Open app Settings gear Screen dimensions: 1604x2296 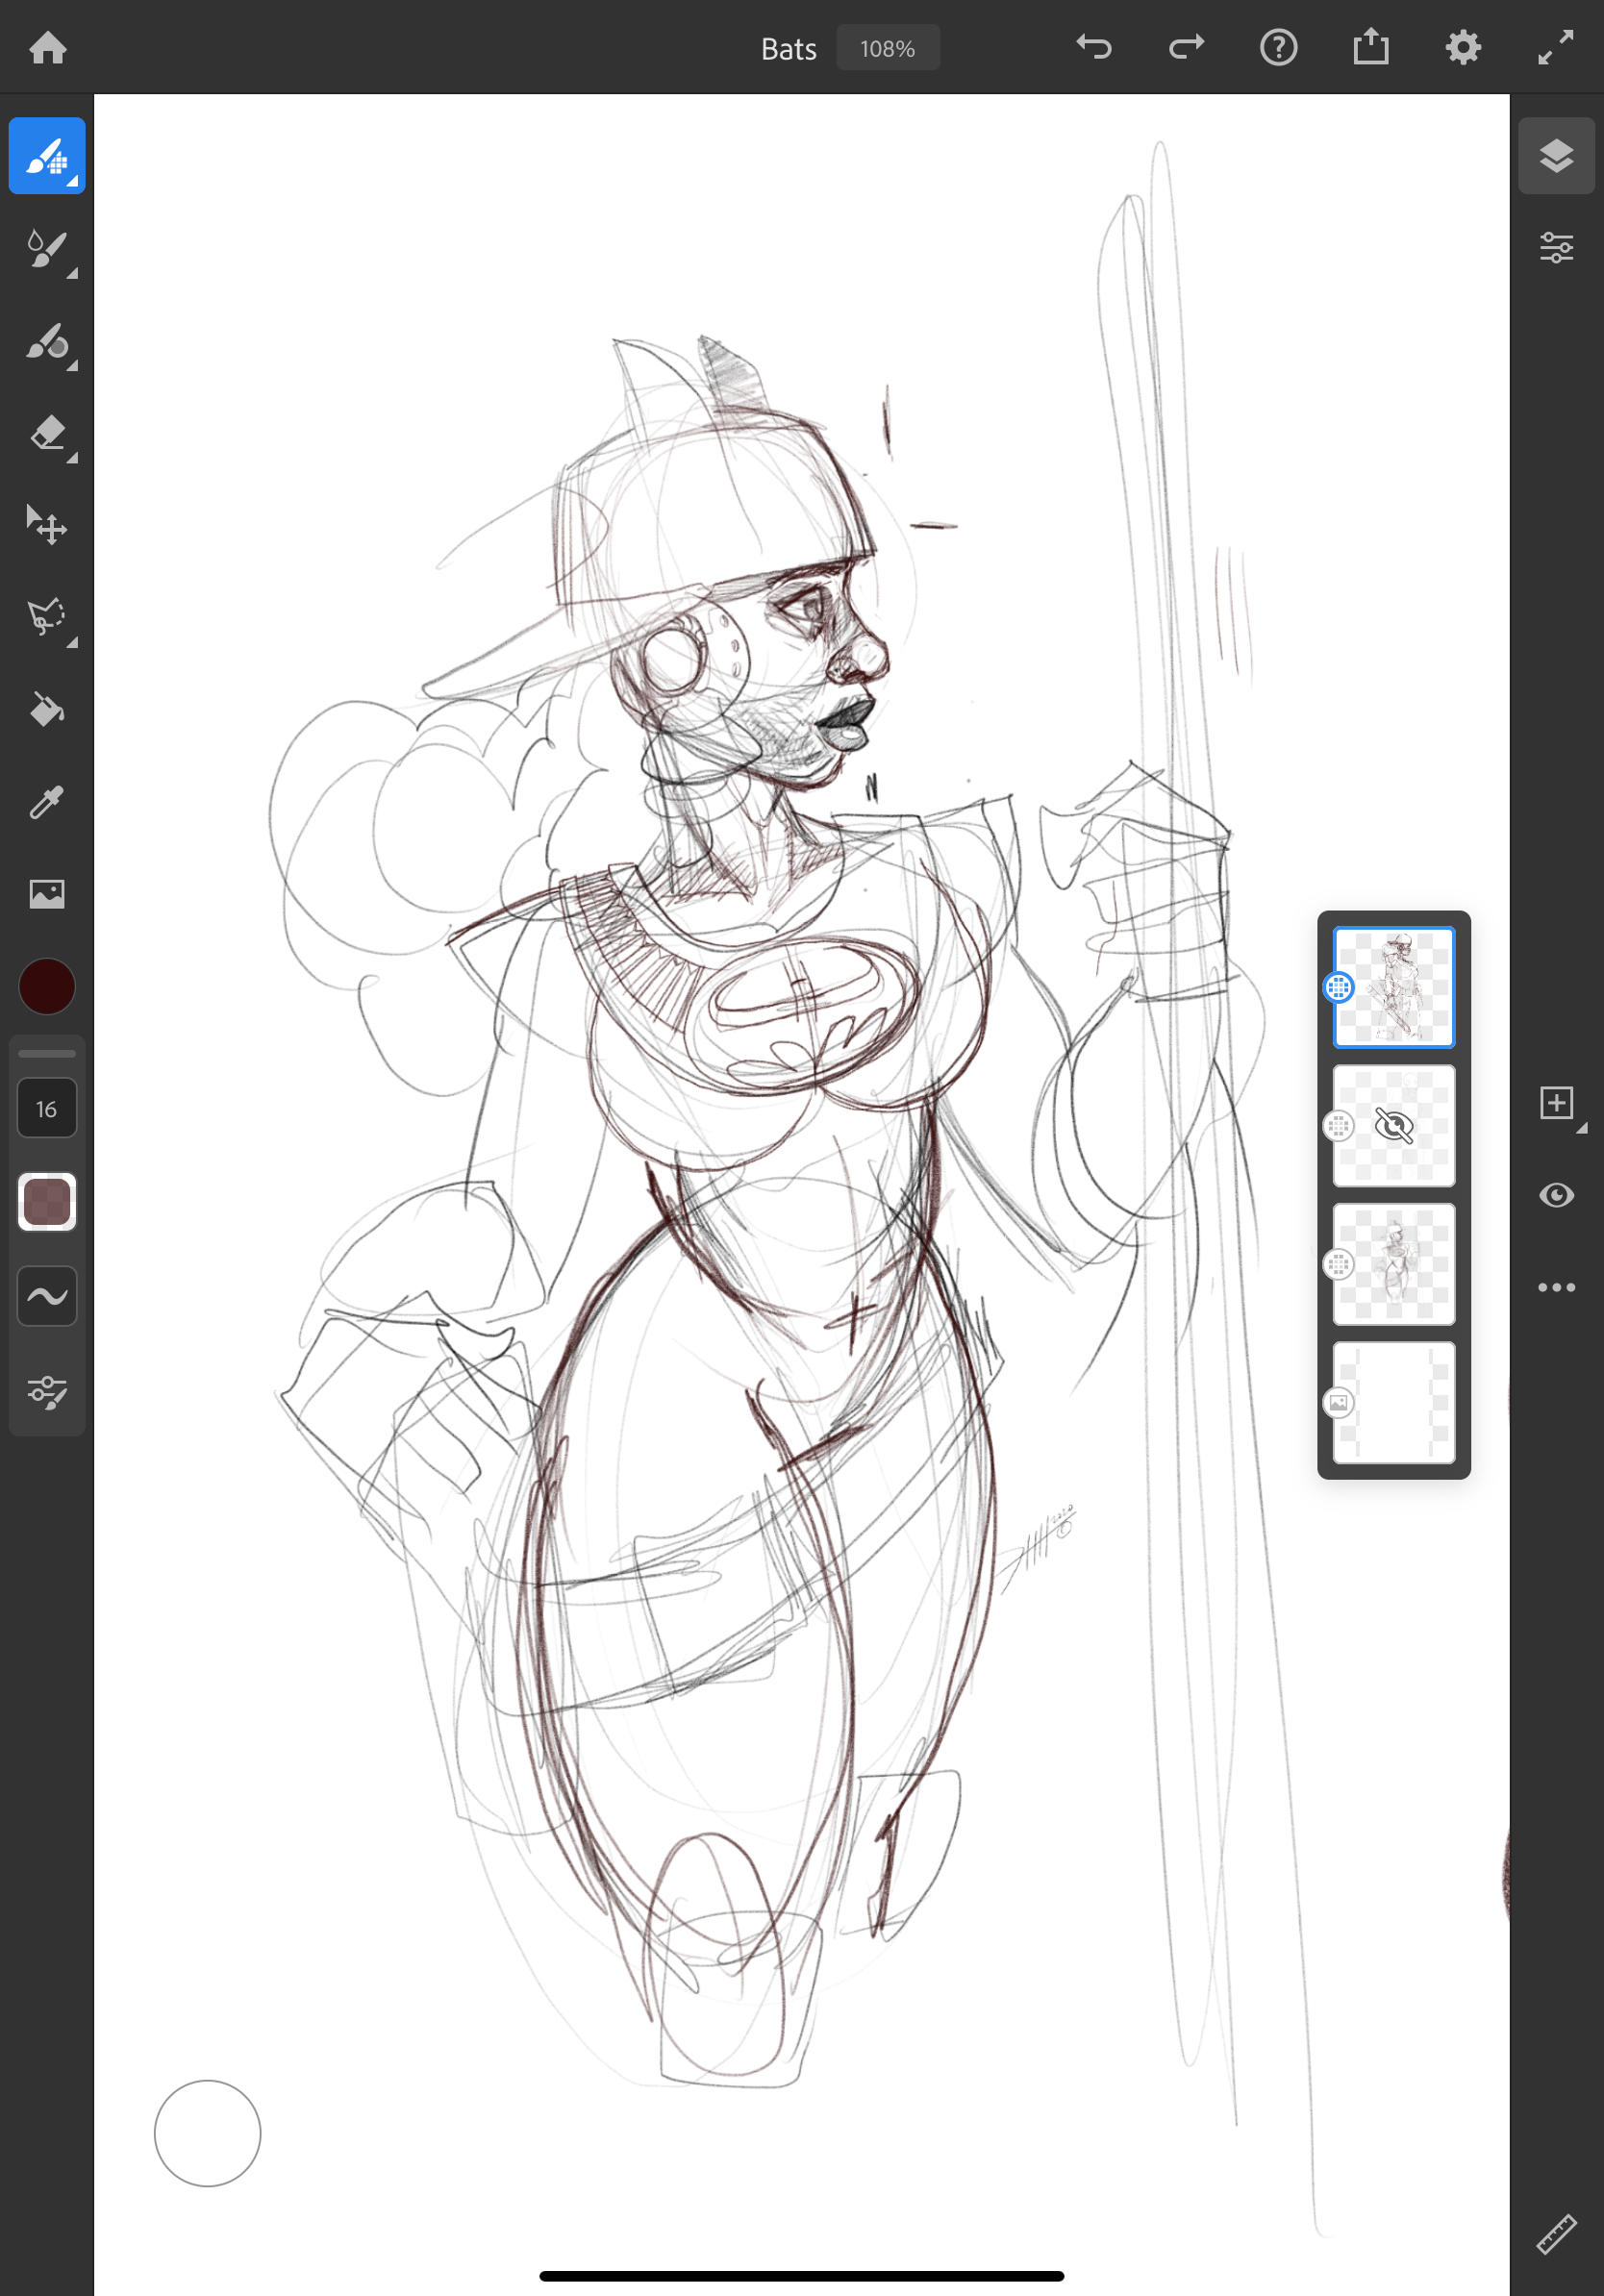(1463, 47)
